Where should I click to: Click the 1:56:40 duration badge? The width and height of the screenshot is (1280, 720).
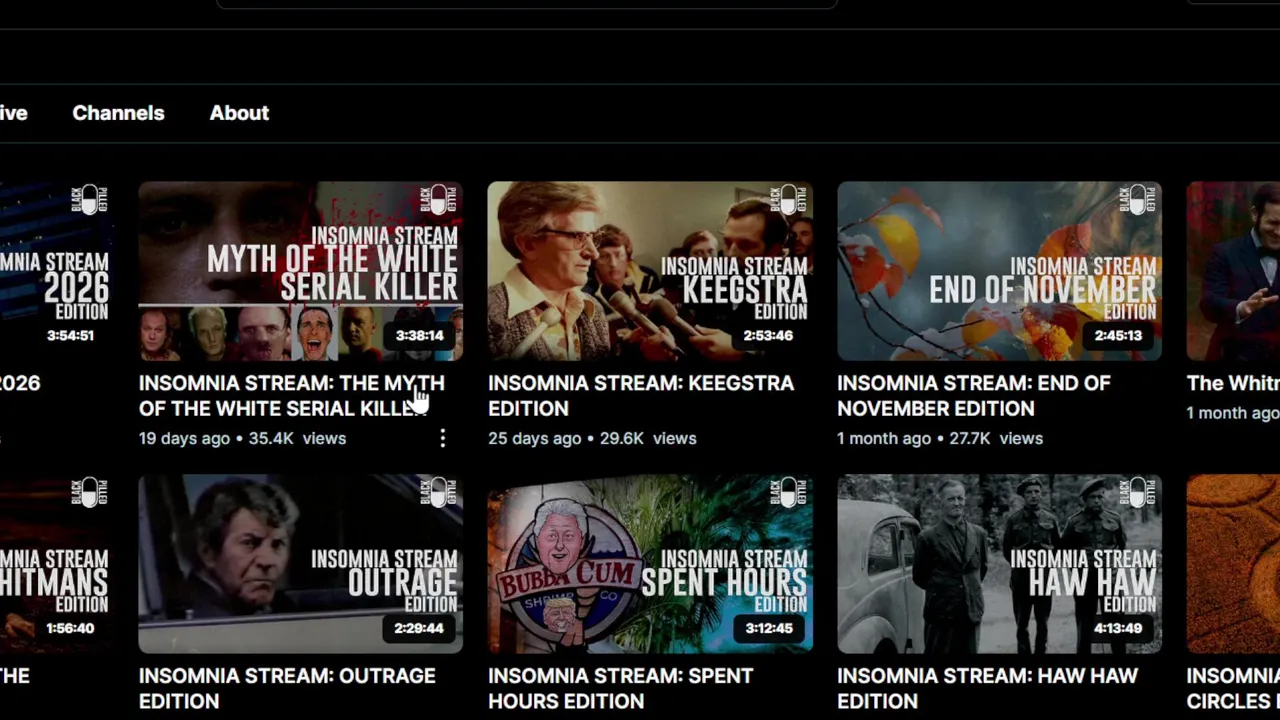[70, 628]
